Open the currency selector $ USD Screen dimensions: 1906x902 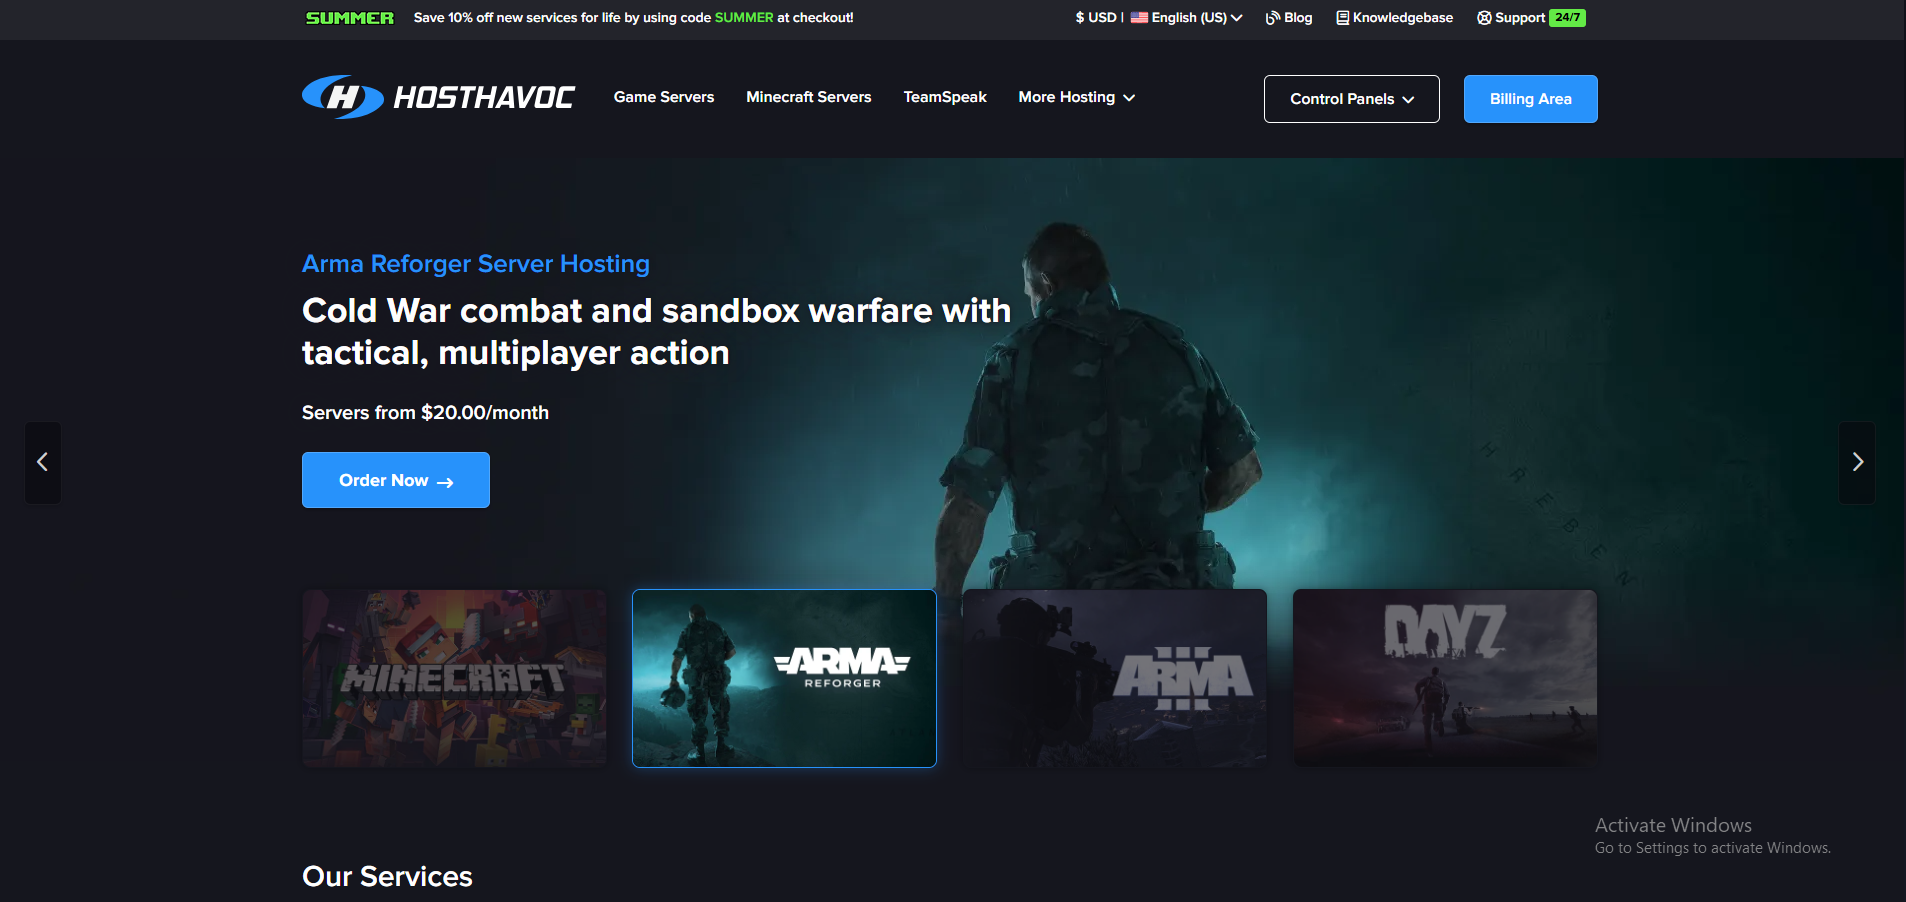(x=1096, y=18)
